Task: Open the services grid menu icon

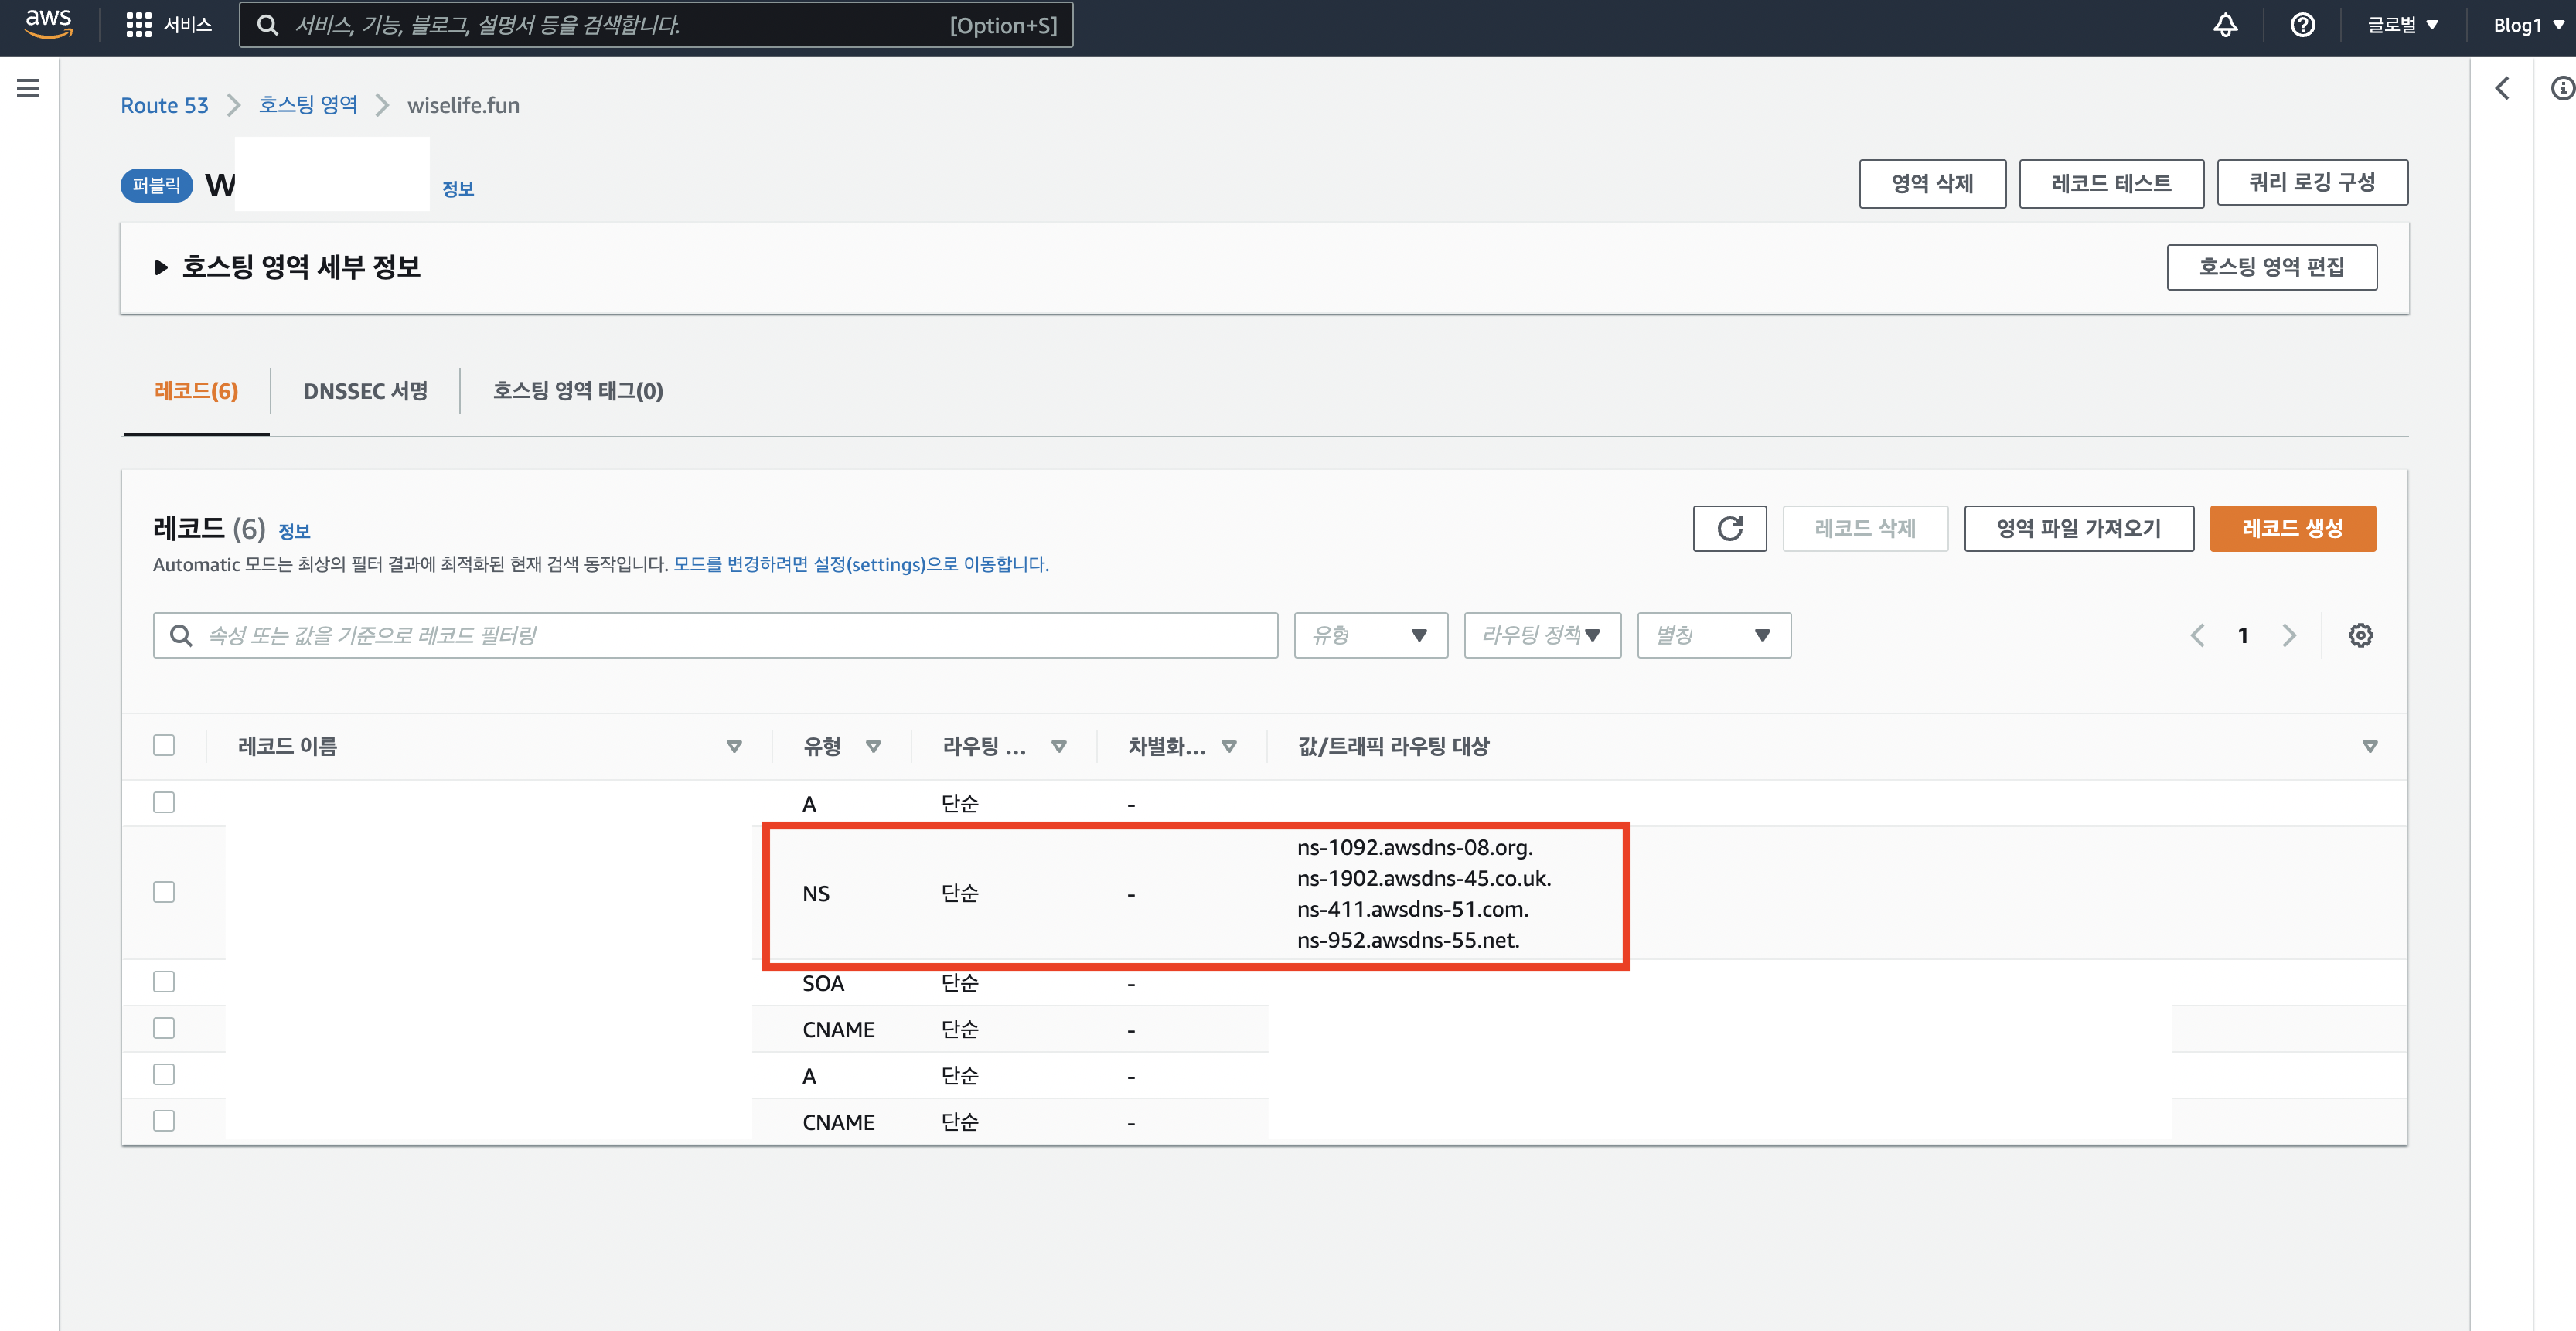Action: [x=138, y=25]
